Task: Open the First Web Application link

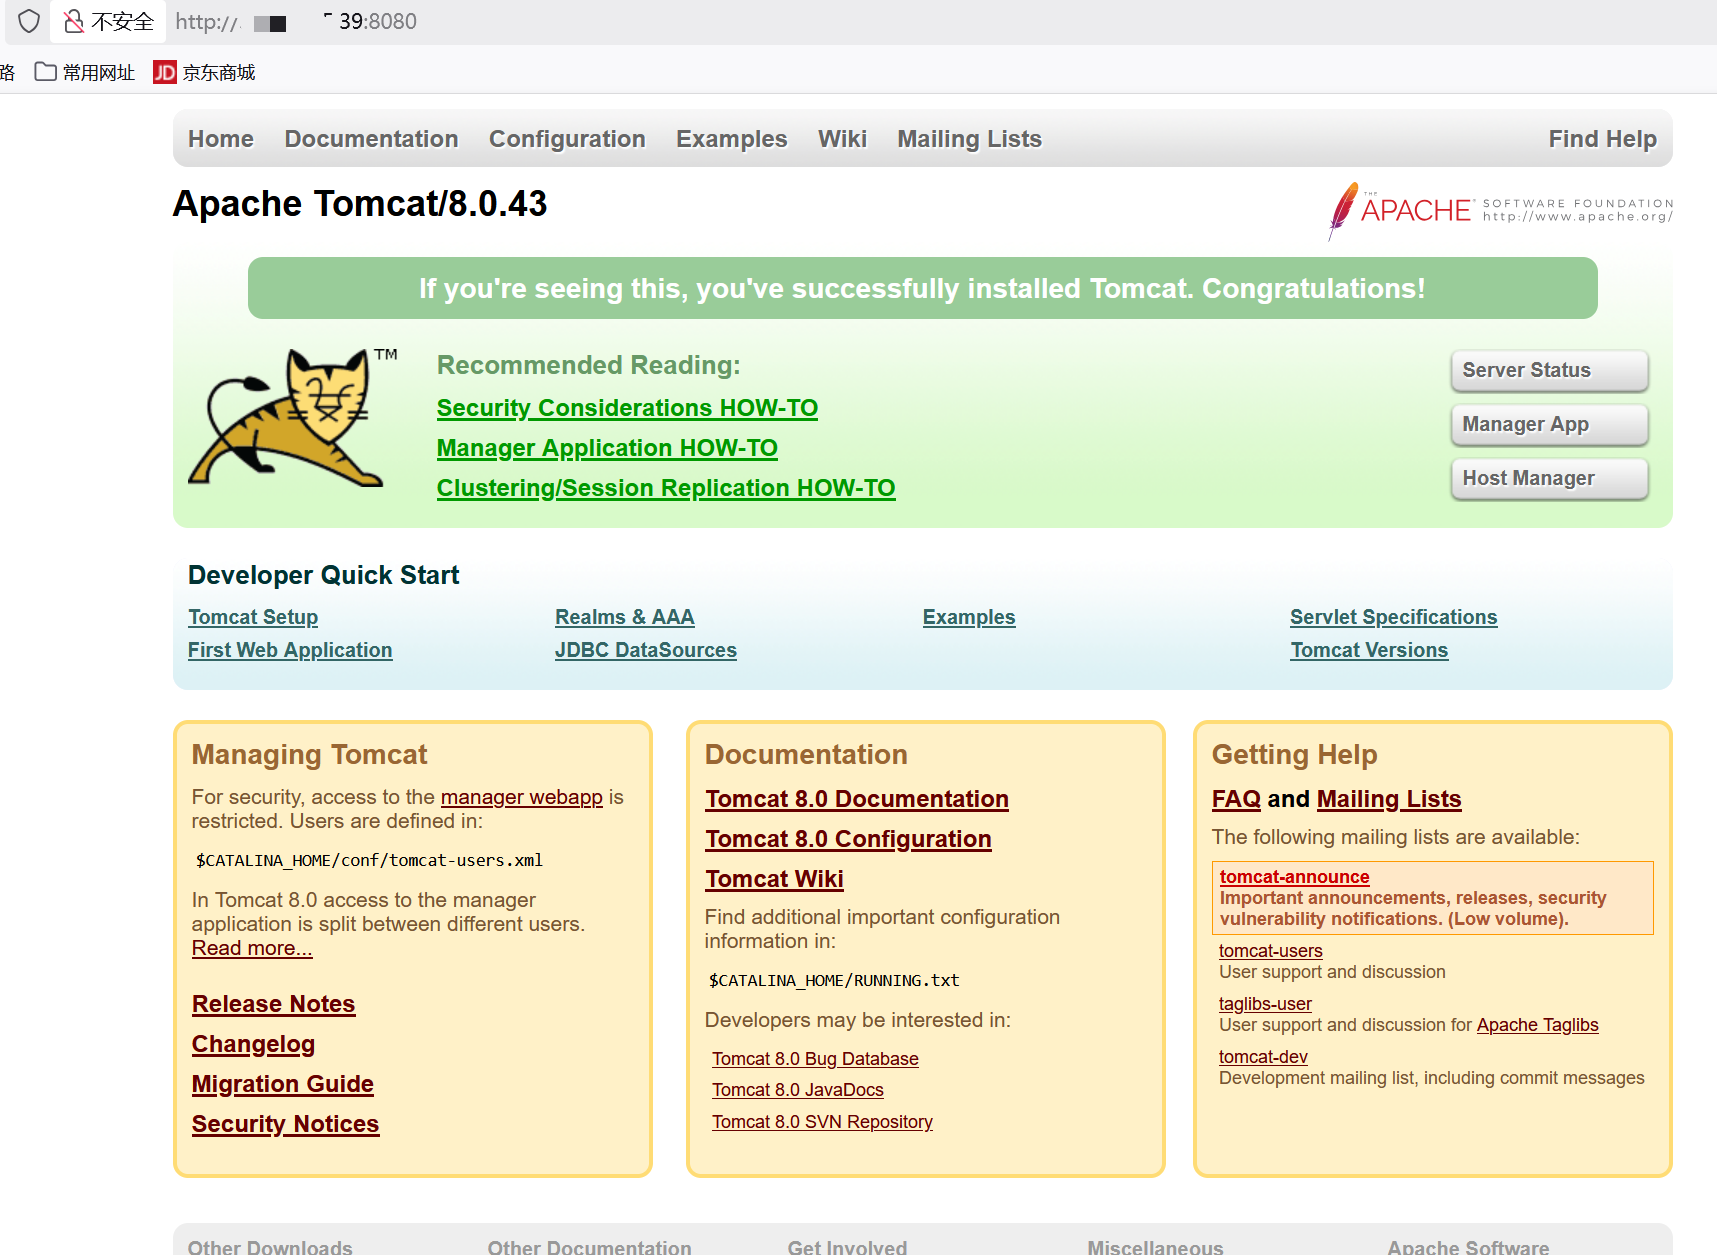Action: coord(290,650)
